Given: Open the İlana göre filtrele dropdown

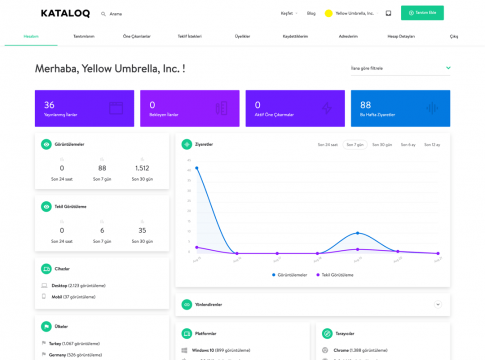Looking at the screenshot, I should click(x=400, y=68).
